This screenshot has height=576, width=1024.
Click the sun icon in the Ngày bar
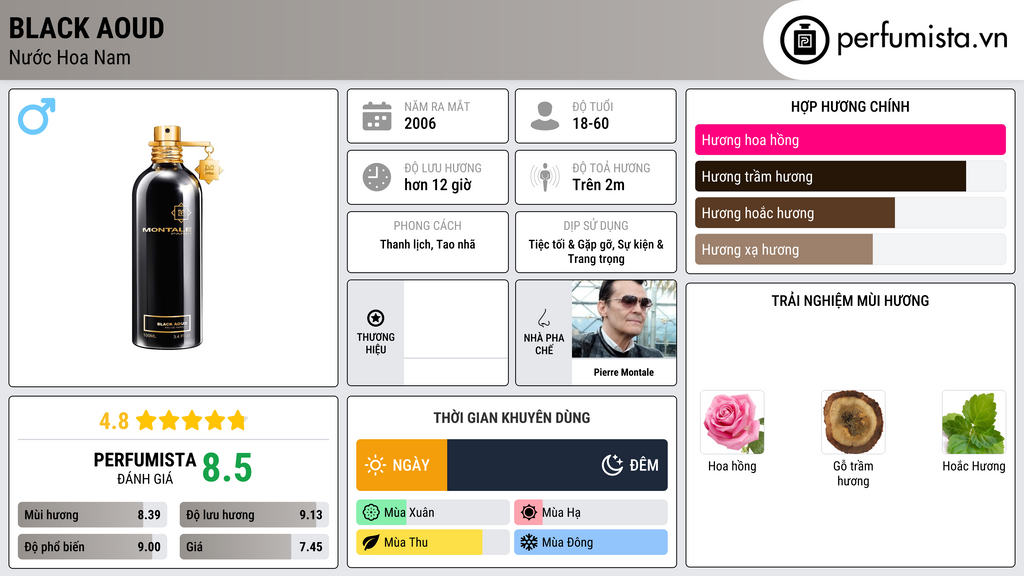pyautogui.click(x=376, y=465)
